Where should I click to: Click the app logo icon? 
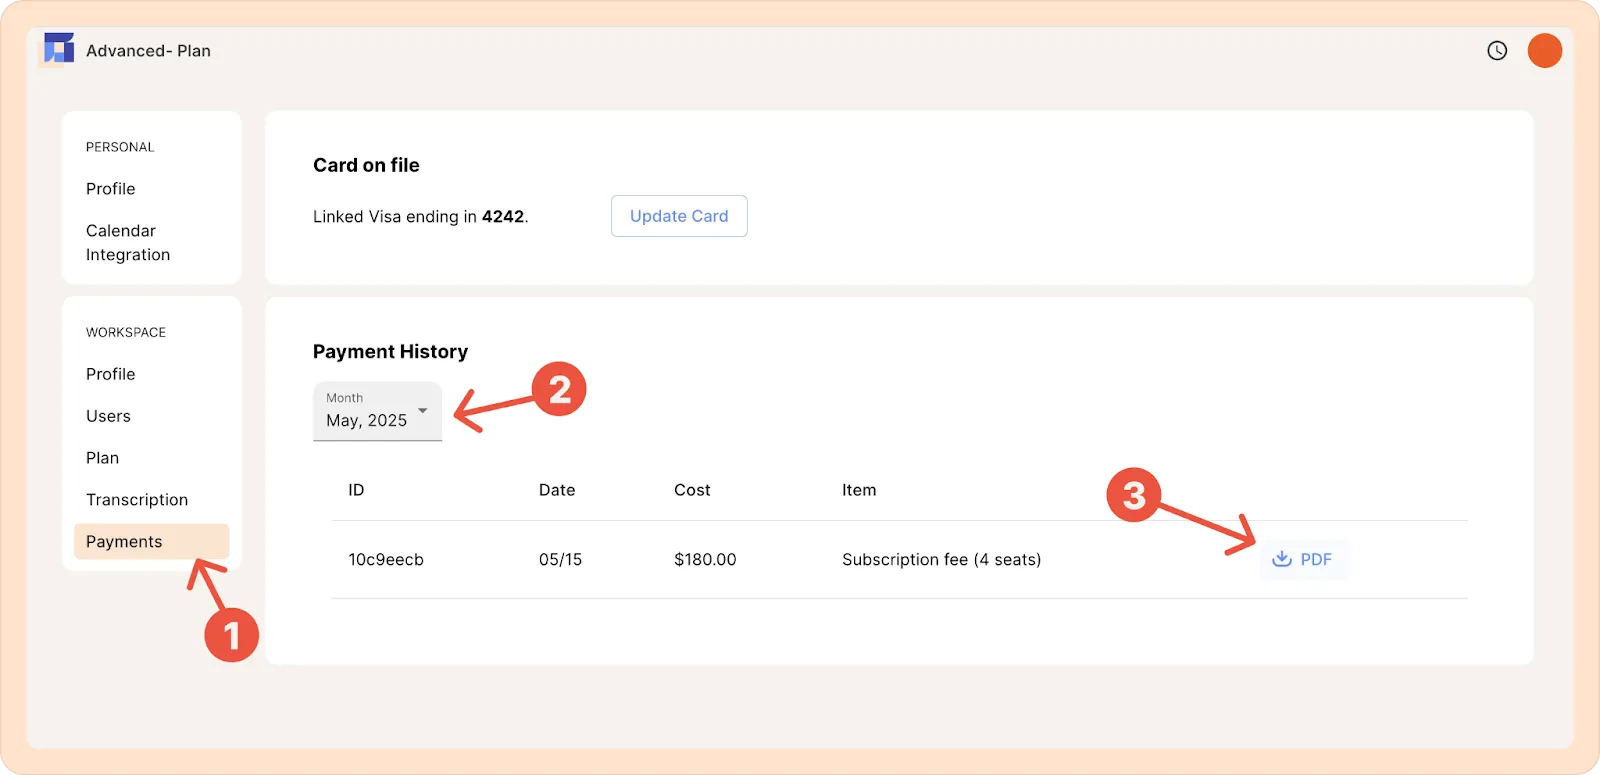59,49
